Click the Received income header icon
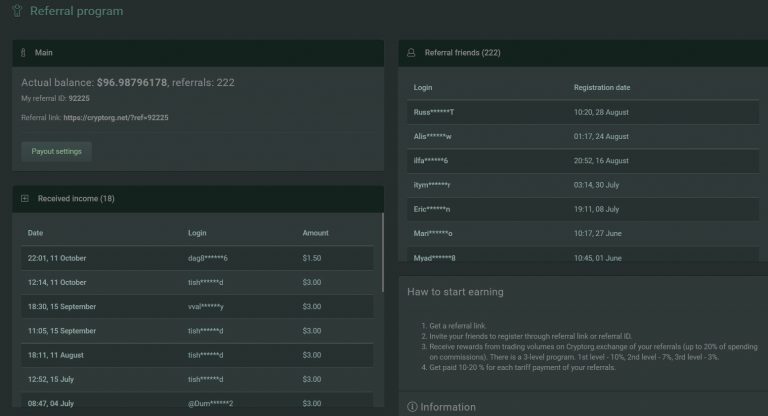Viewport: 768px width, 416px height. click(25, 198)
